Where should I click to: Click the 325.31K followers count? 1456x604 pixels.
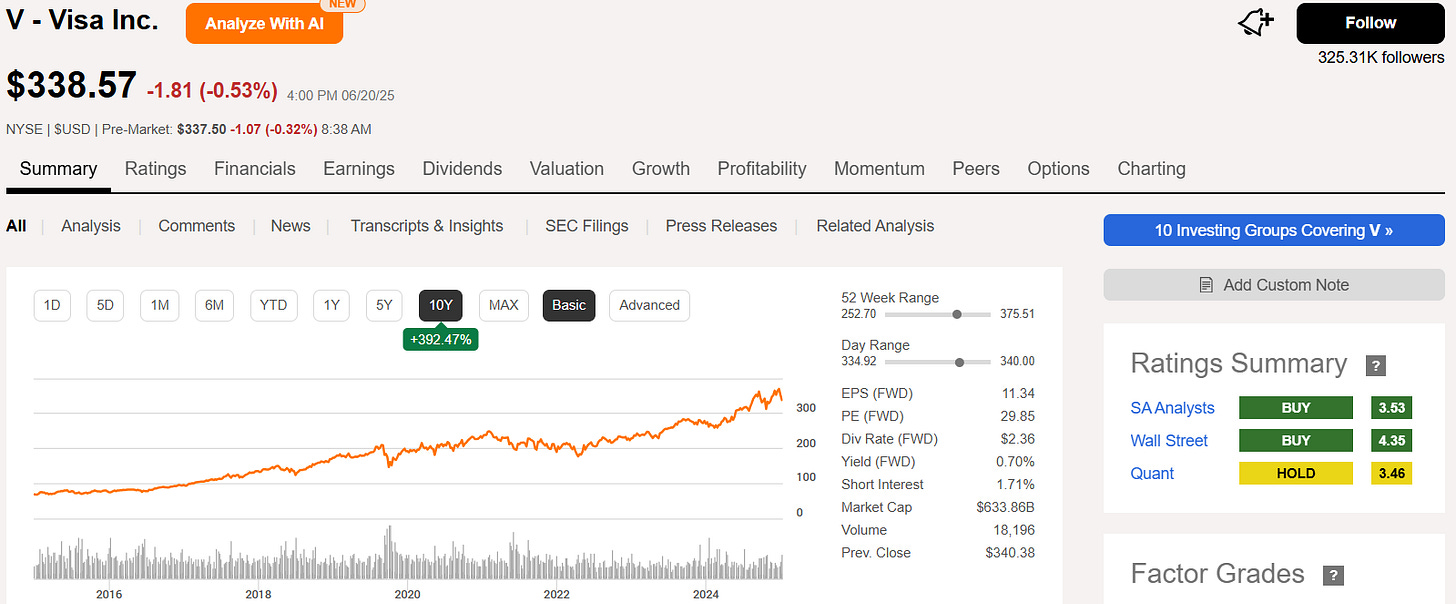[1381, 58]
